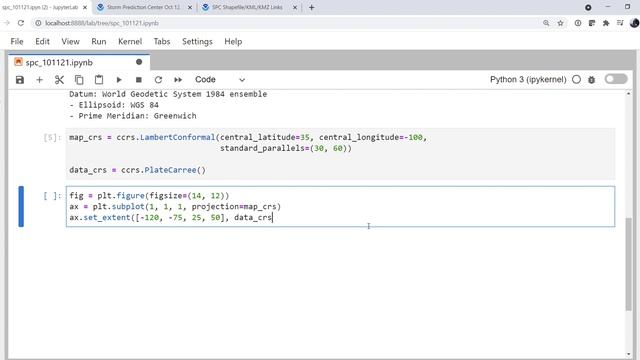640x360 pixels.
Task: Click the notebook vertical scrollbar thumb
Action: point(629,264)
